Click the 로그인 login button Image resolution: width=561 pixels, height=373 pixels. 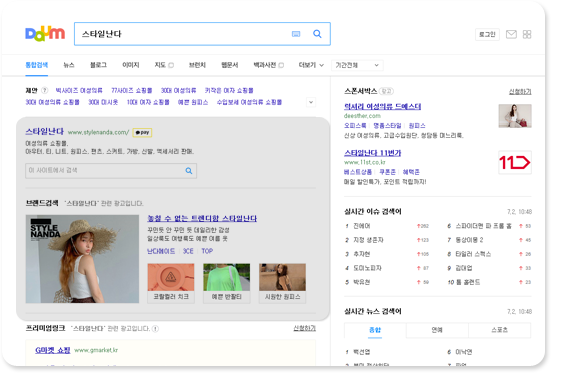pyautogui.click(x=487, y=34)
